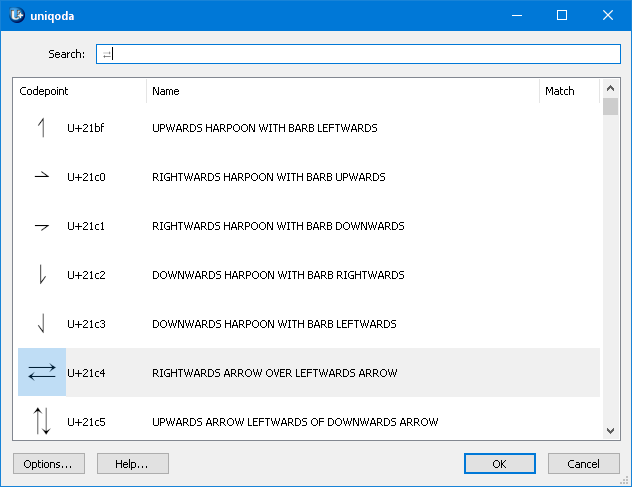Viewport: 632px width, 487px height.
Task: Select row RIGHTWARDS HARPOON WITH BARB DOWNWARDS
Action: [278, 226]
